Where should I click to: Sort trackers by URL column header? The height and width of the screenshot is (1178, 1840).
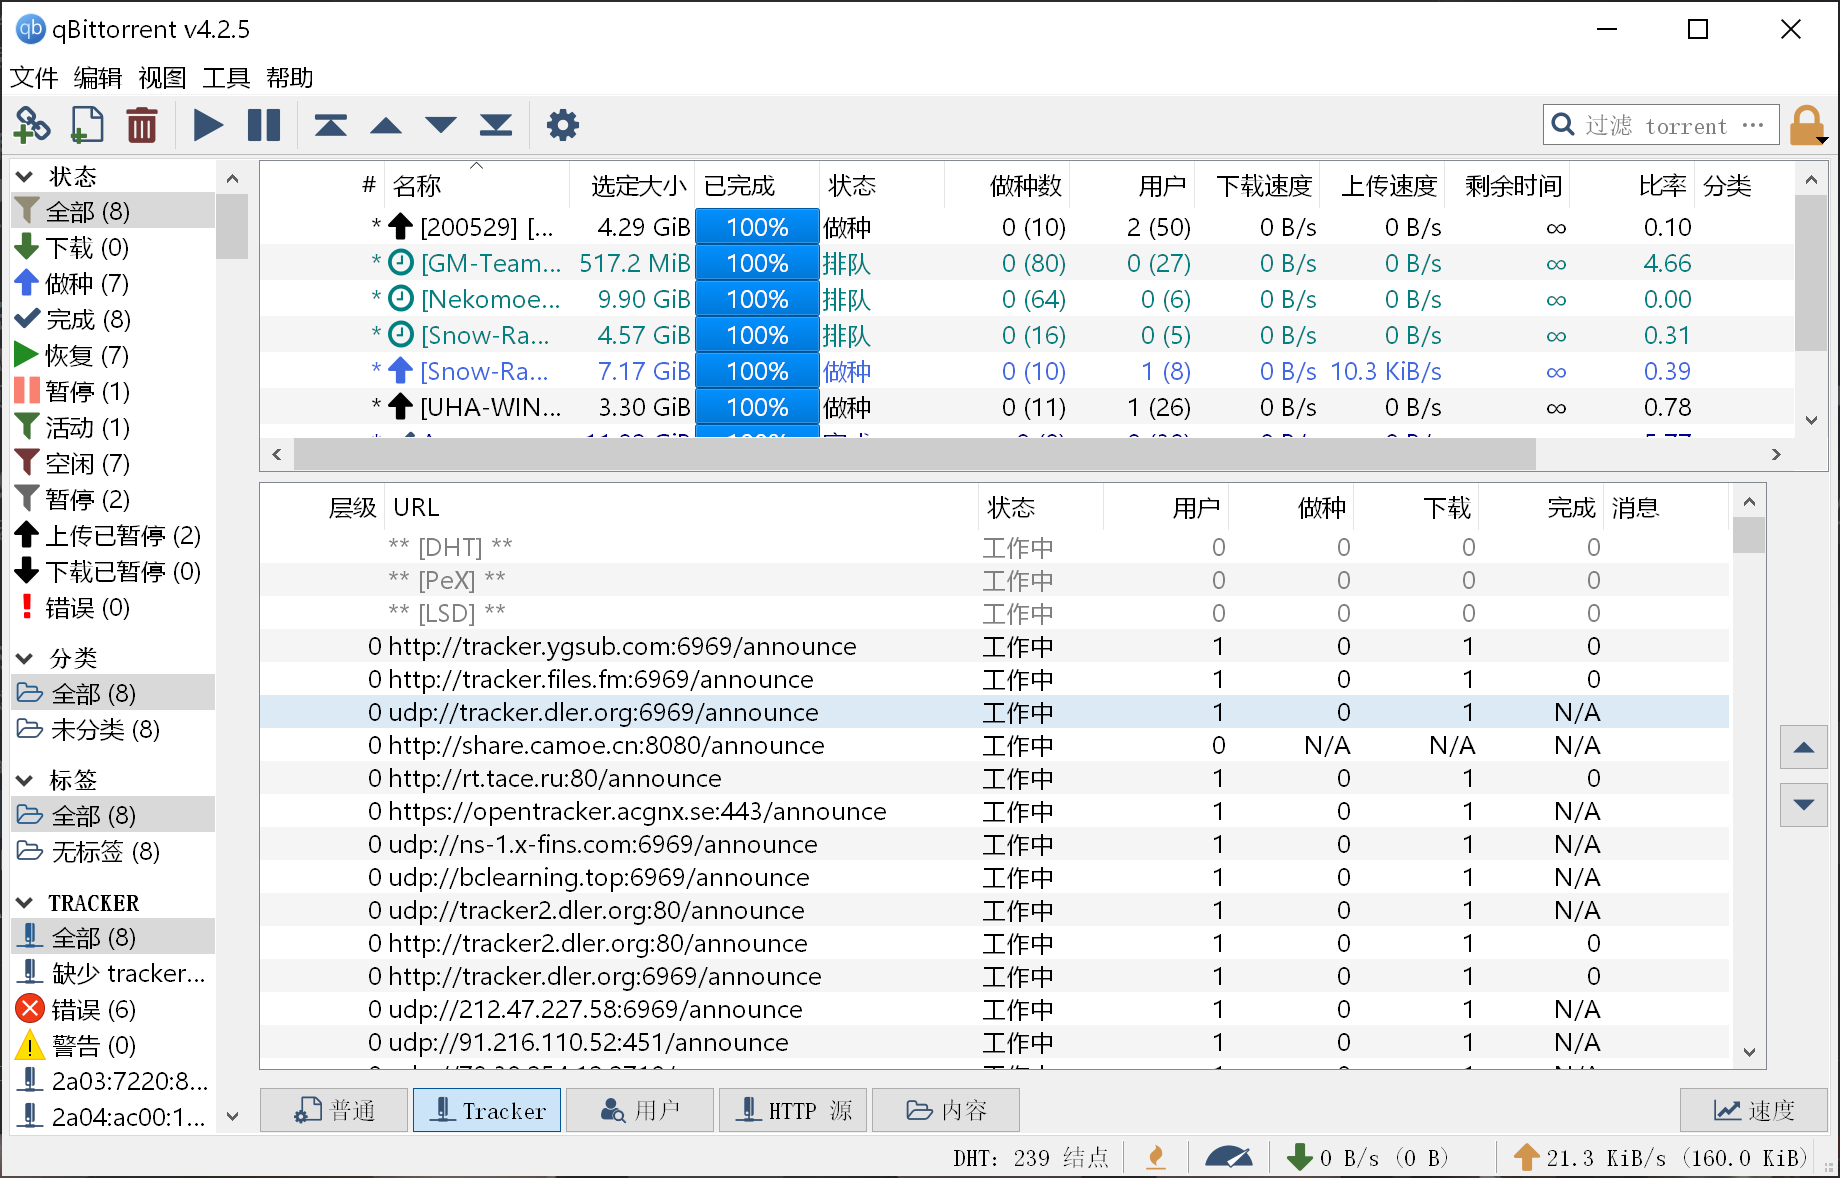click(x=682, y=508)
